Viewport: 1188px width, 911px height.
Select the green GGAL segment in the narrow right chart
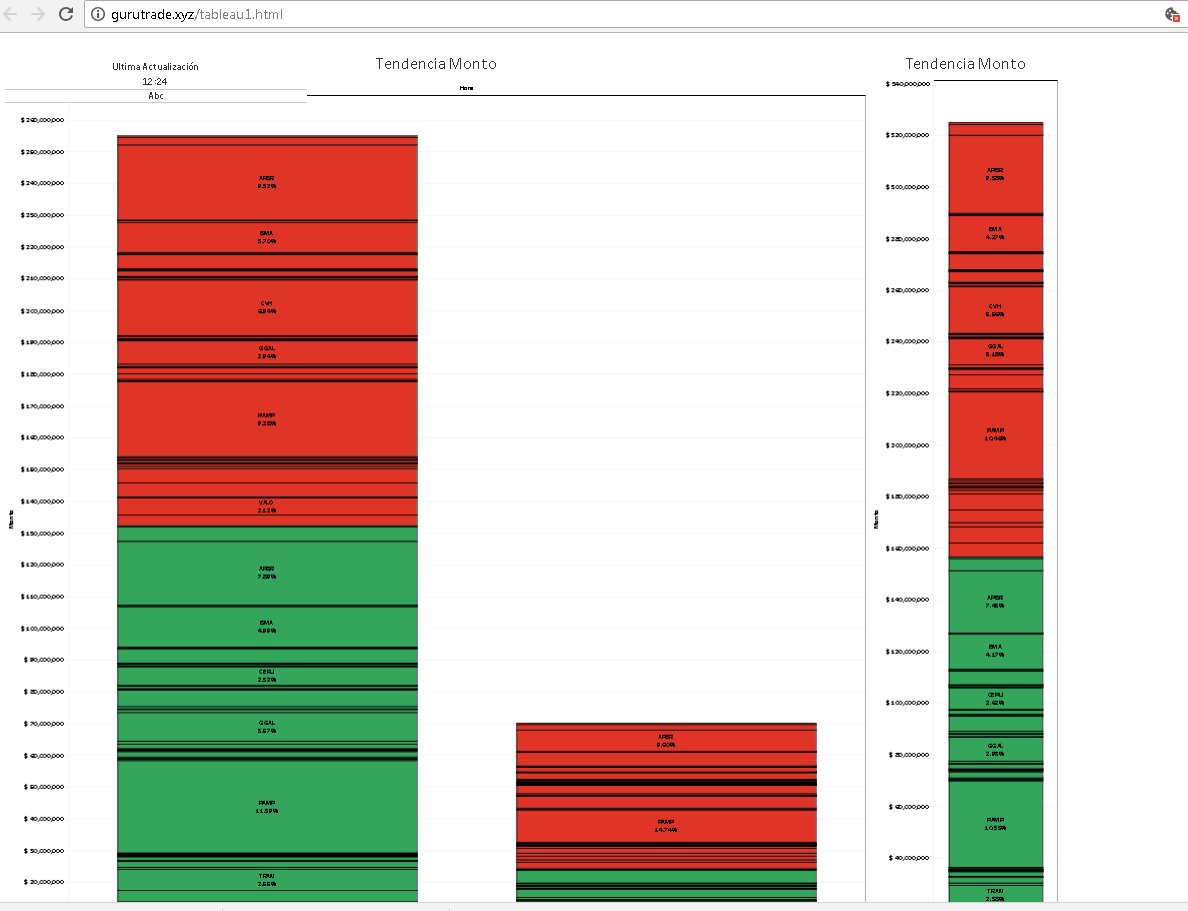996,750
